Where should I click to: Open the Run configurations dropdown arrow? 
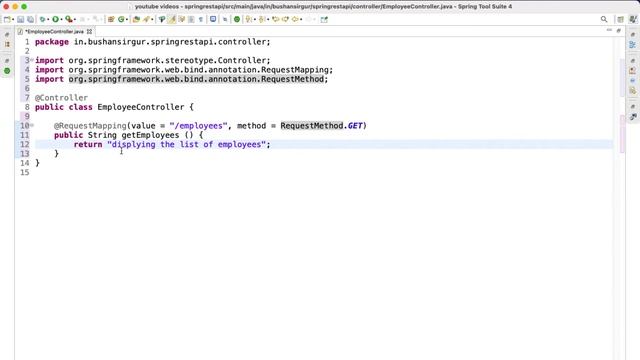(61, 20)
